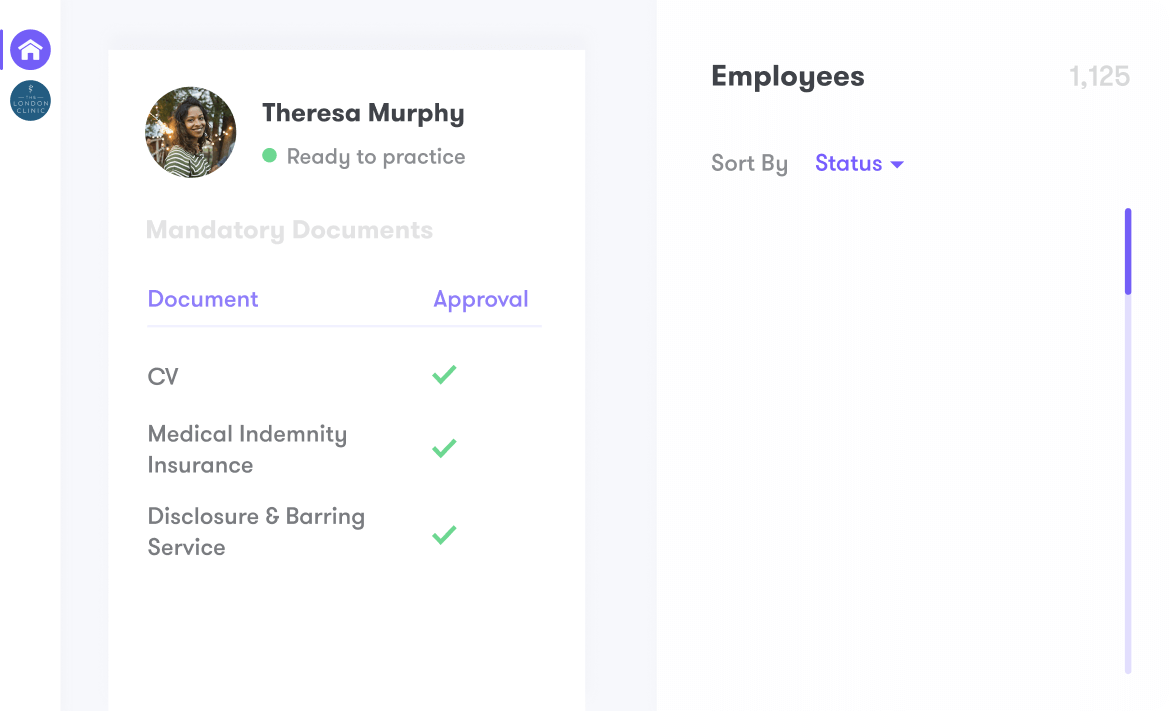The width and height of the screenshot is (1170, 711).
Task: Sort by the Document column header
Action: point(203,299)
